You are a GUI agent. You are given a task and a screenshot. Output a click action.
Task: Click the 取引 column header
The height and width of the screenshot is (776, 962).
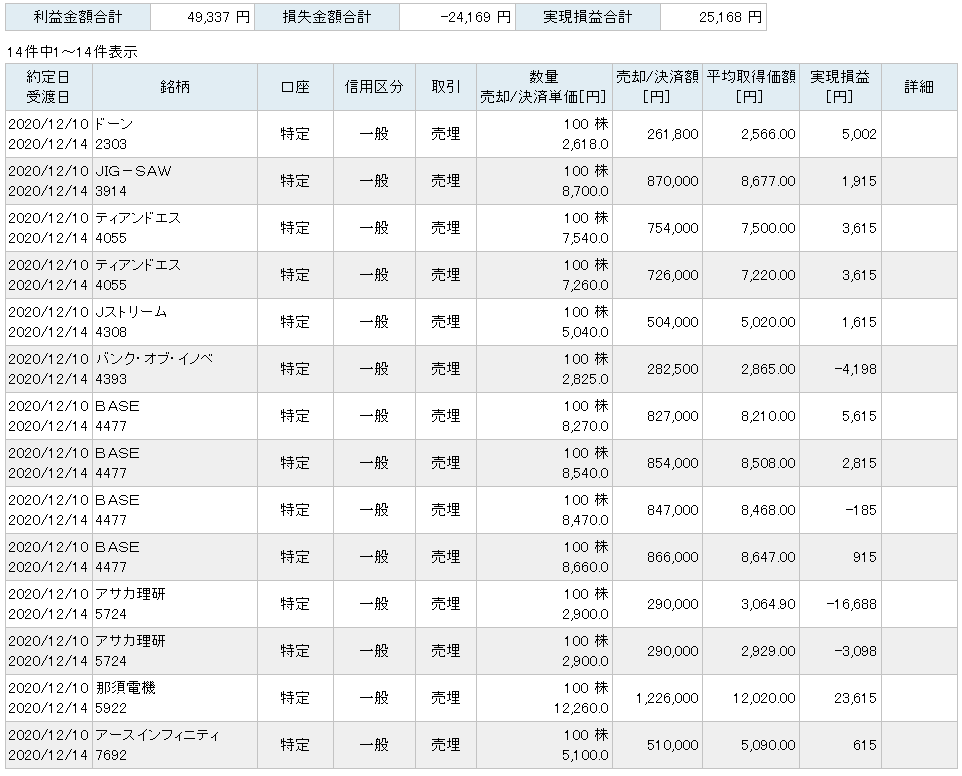[x=446, y=87]
